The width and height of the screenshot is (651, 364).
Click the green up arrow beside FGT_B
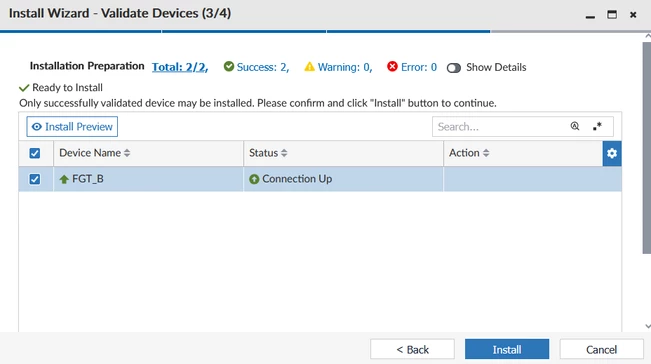point(64,179)
